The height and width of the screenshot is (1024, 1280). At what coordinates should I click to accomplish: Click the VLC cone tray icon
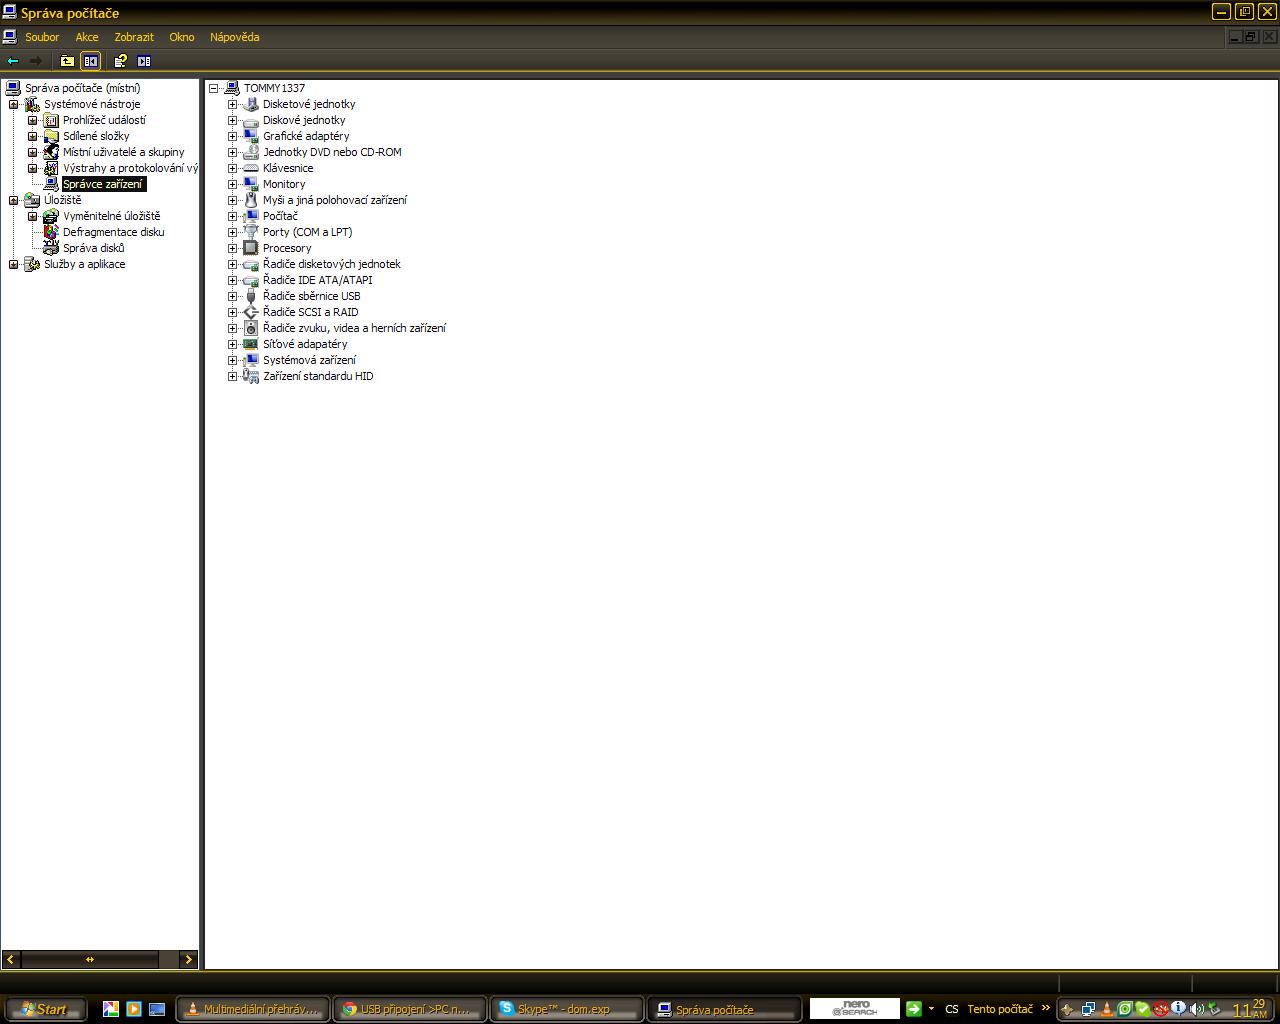(x=1107, y=1009)
